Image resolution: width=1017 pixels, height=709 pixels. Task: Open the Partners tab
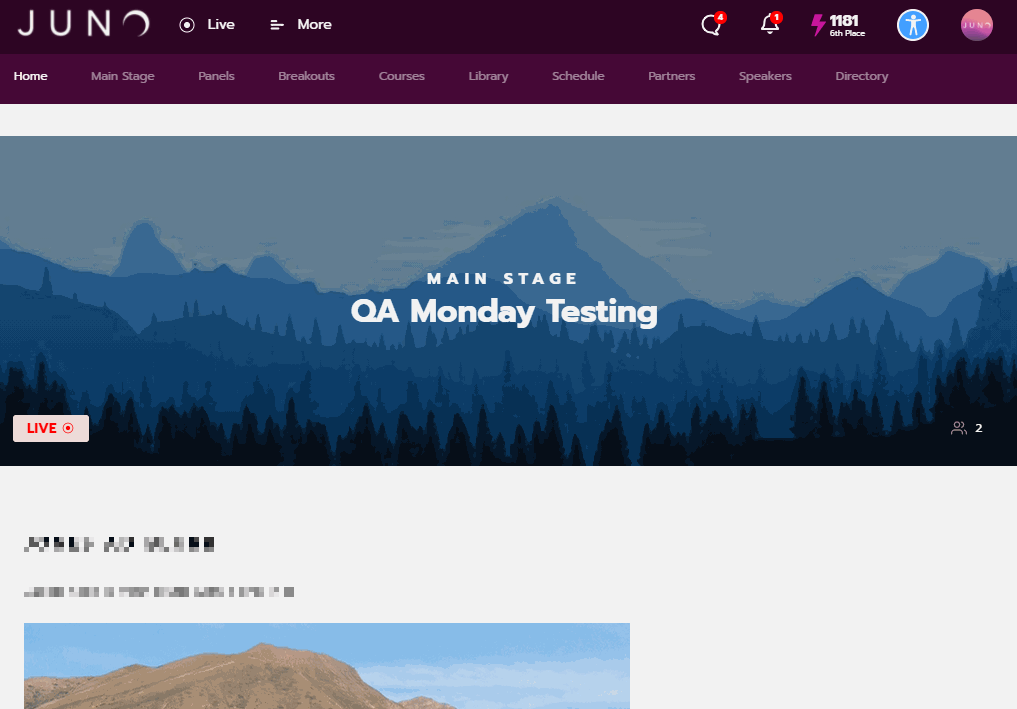pyautogui.click(x=671, y=76)
